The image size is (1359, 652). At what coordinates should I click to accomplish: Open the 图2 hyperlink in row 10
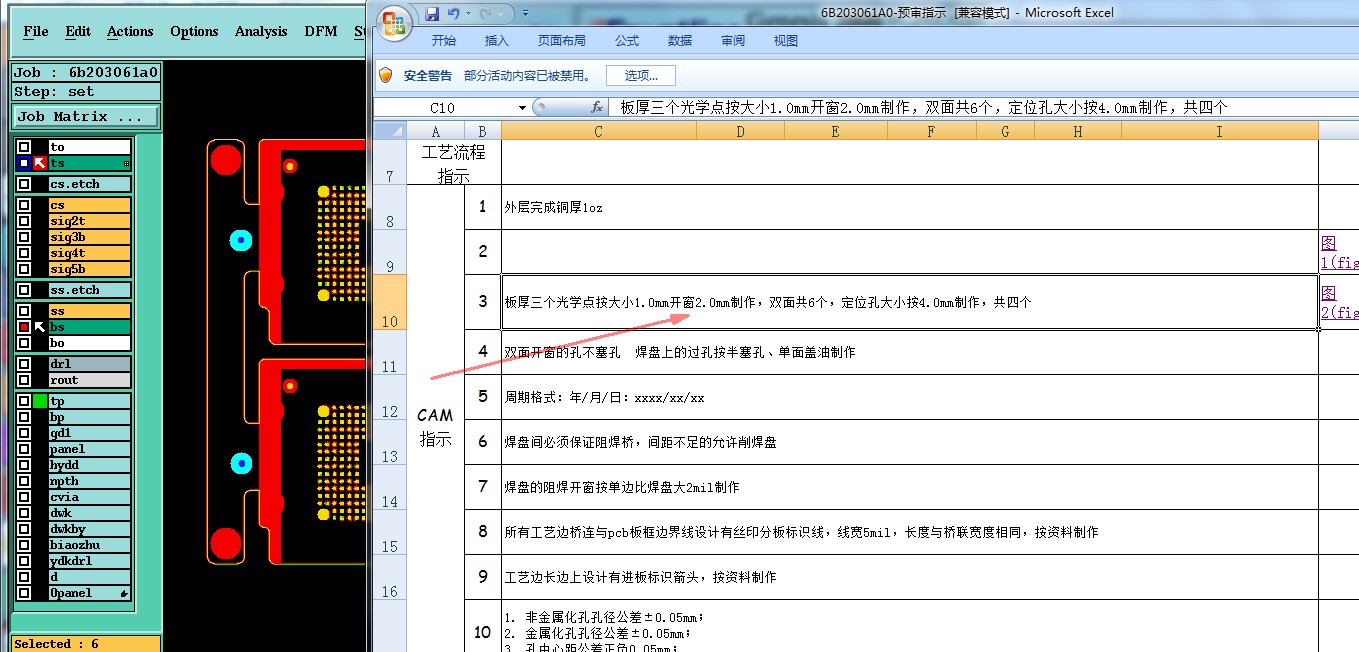pyautogui.click(x=1339, y=303)
